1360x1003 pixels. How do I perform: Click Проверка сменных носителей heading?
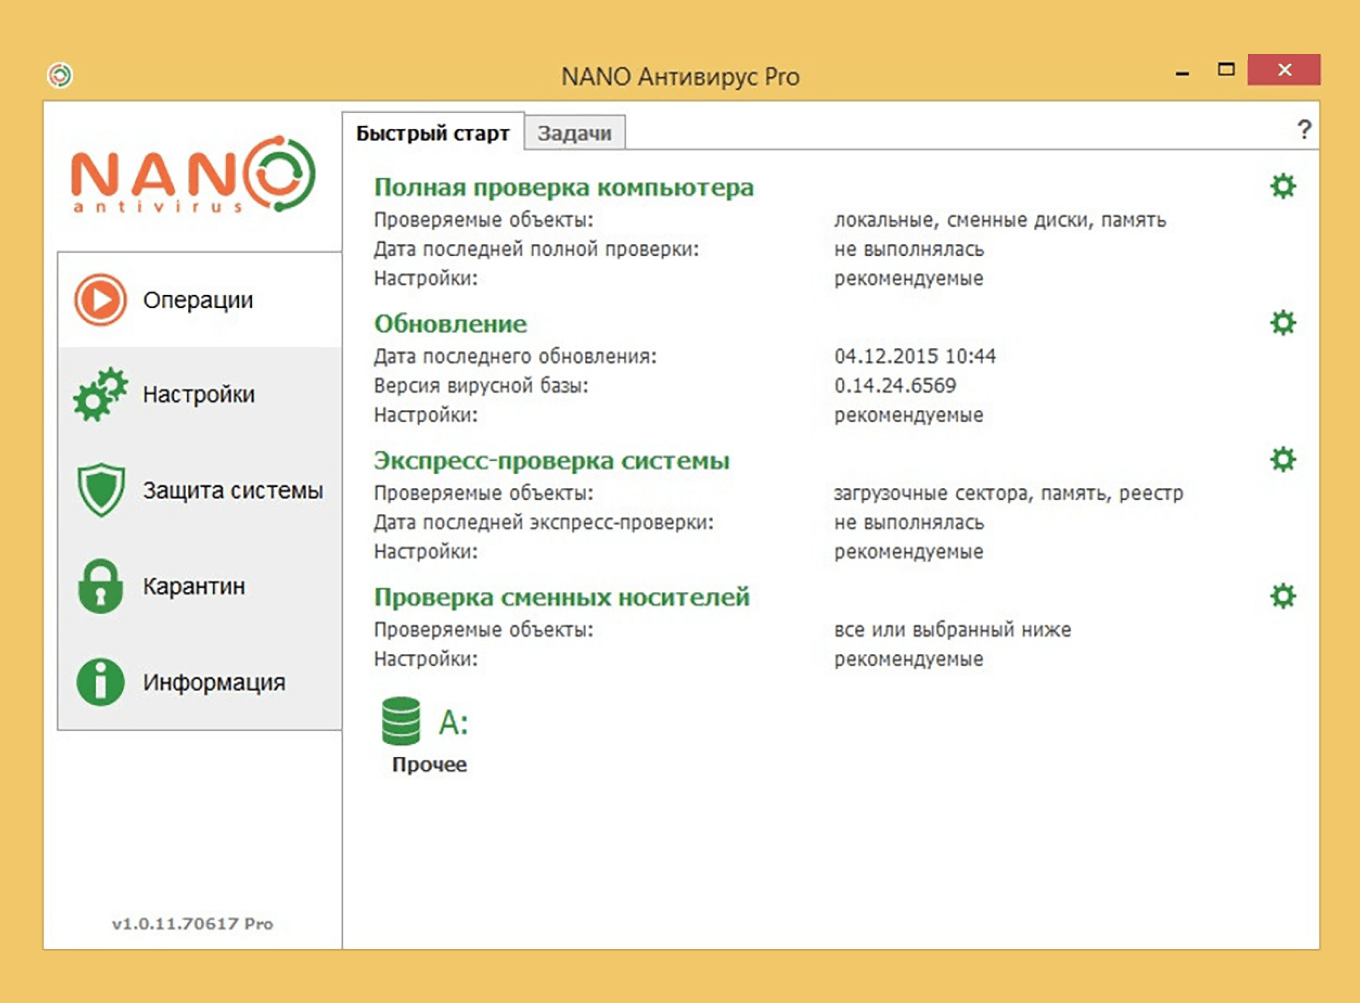(561, 597)
